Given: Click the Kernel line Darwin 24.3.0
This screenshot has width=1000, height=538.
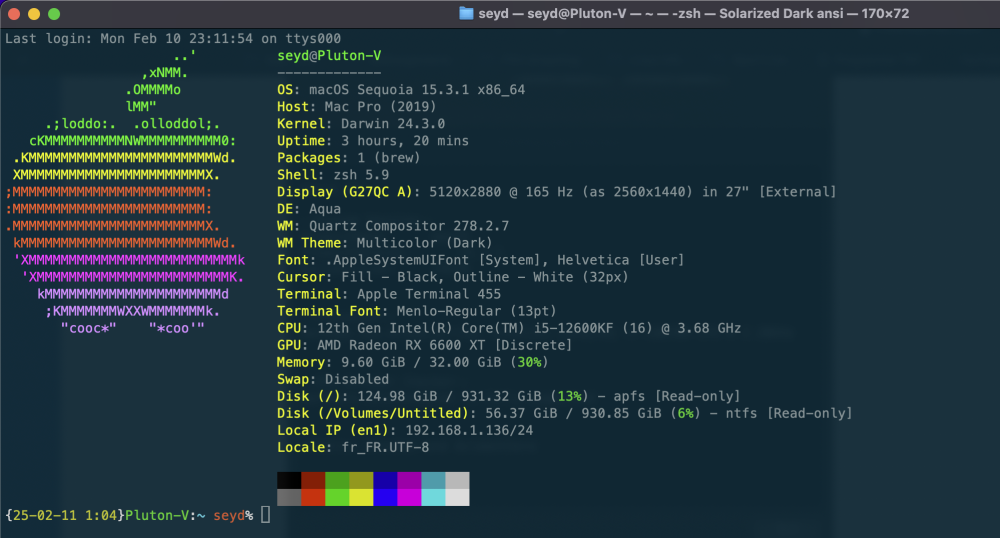Looking at the screenshot, I should 361,124.
